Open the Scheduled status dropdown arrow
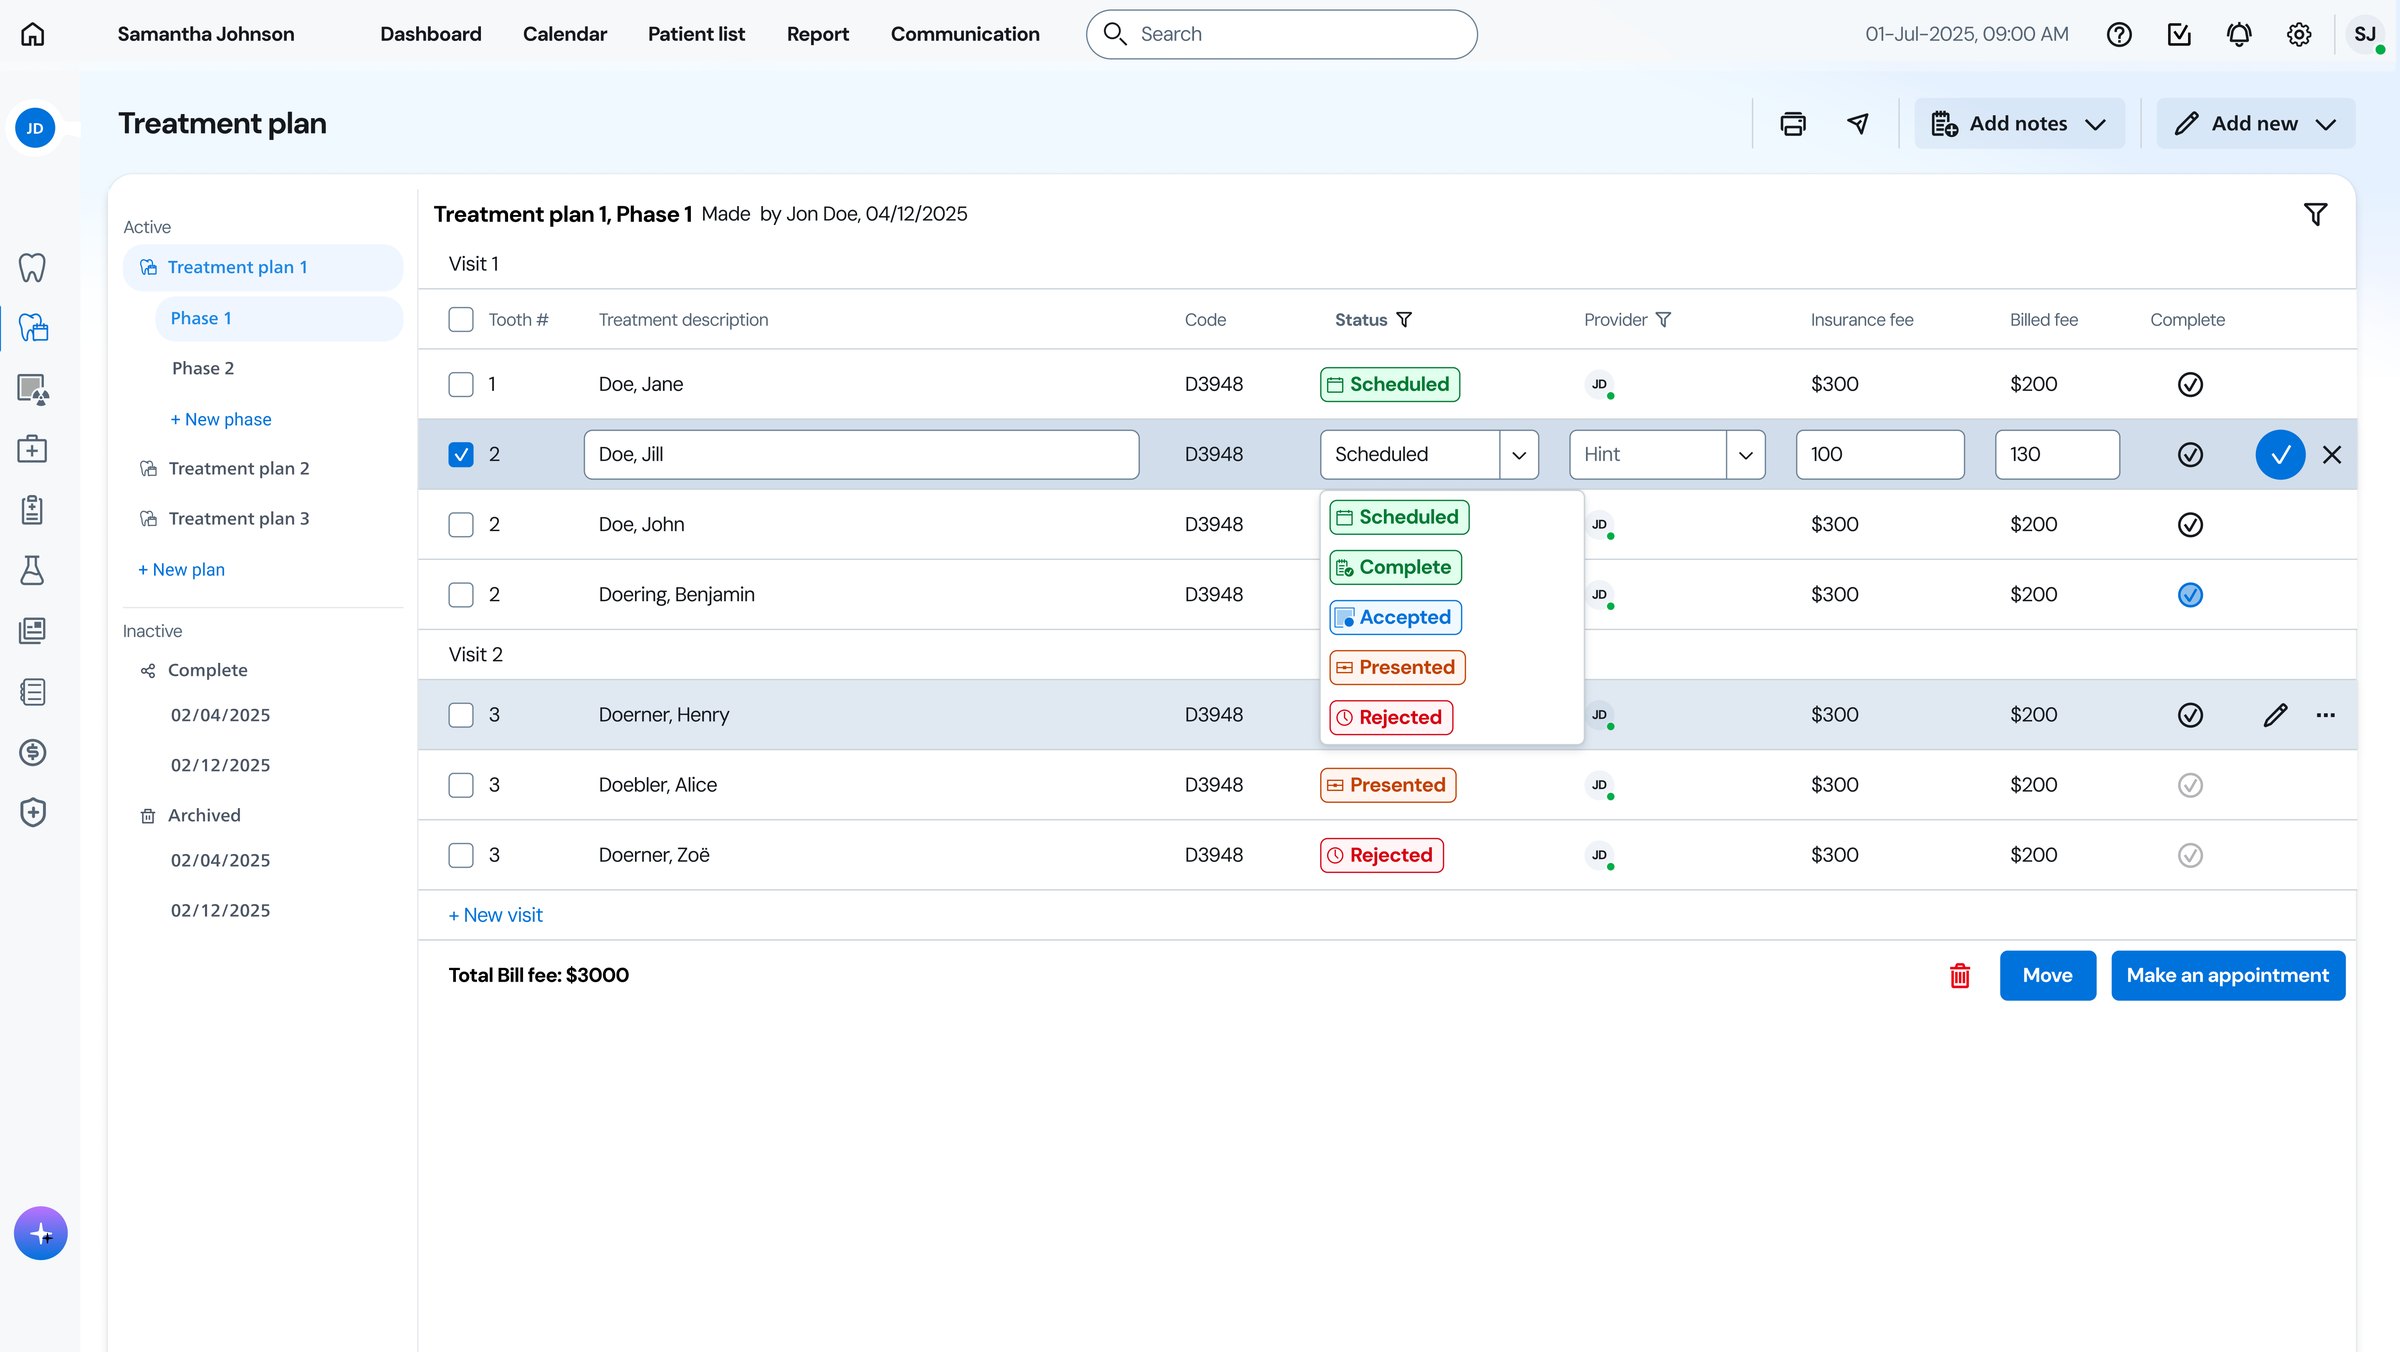 pos(1519,454)
